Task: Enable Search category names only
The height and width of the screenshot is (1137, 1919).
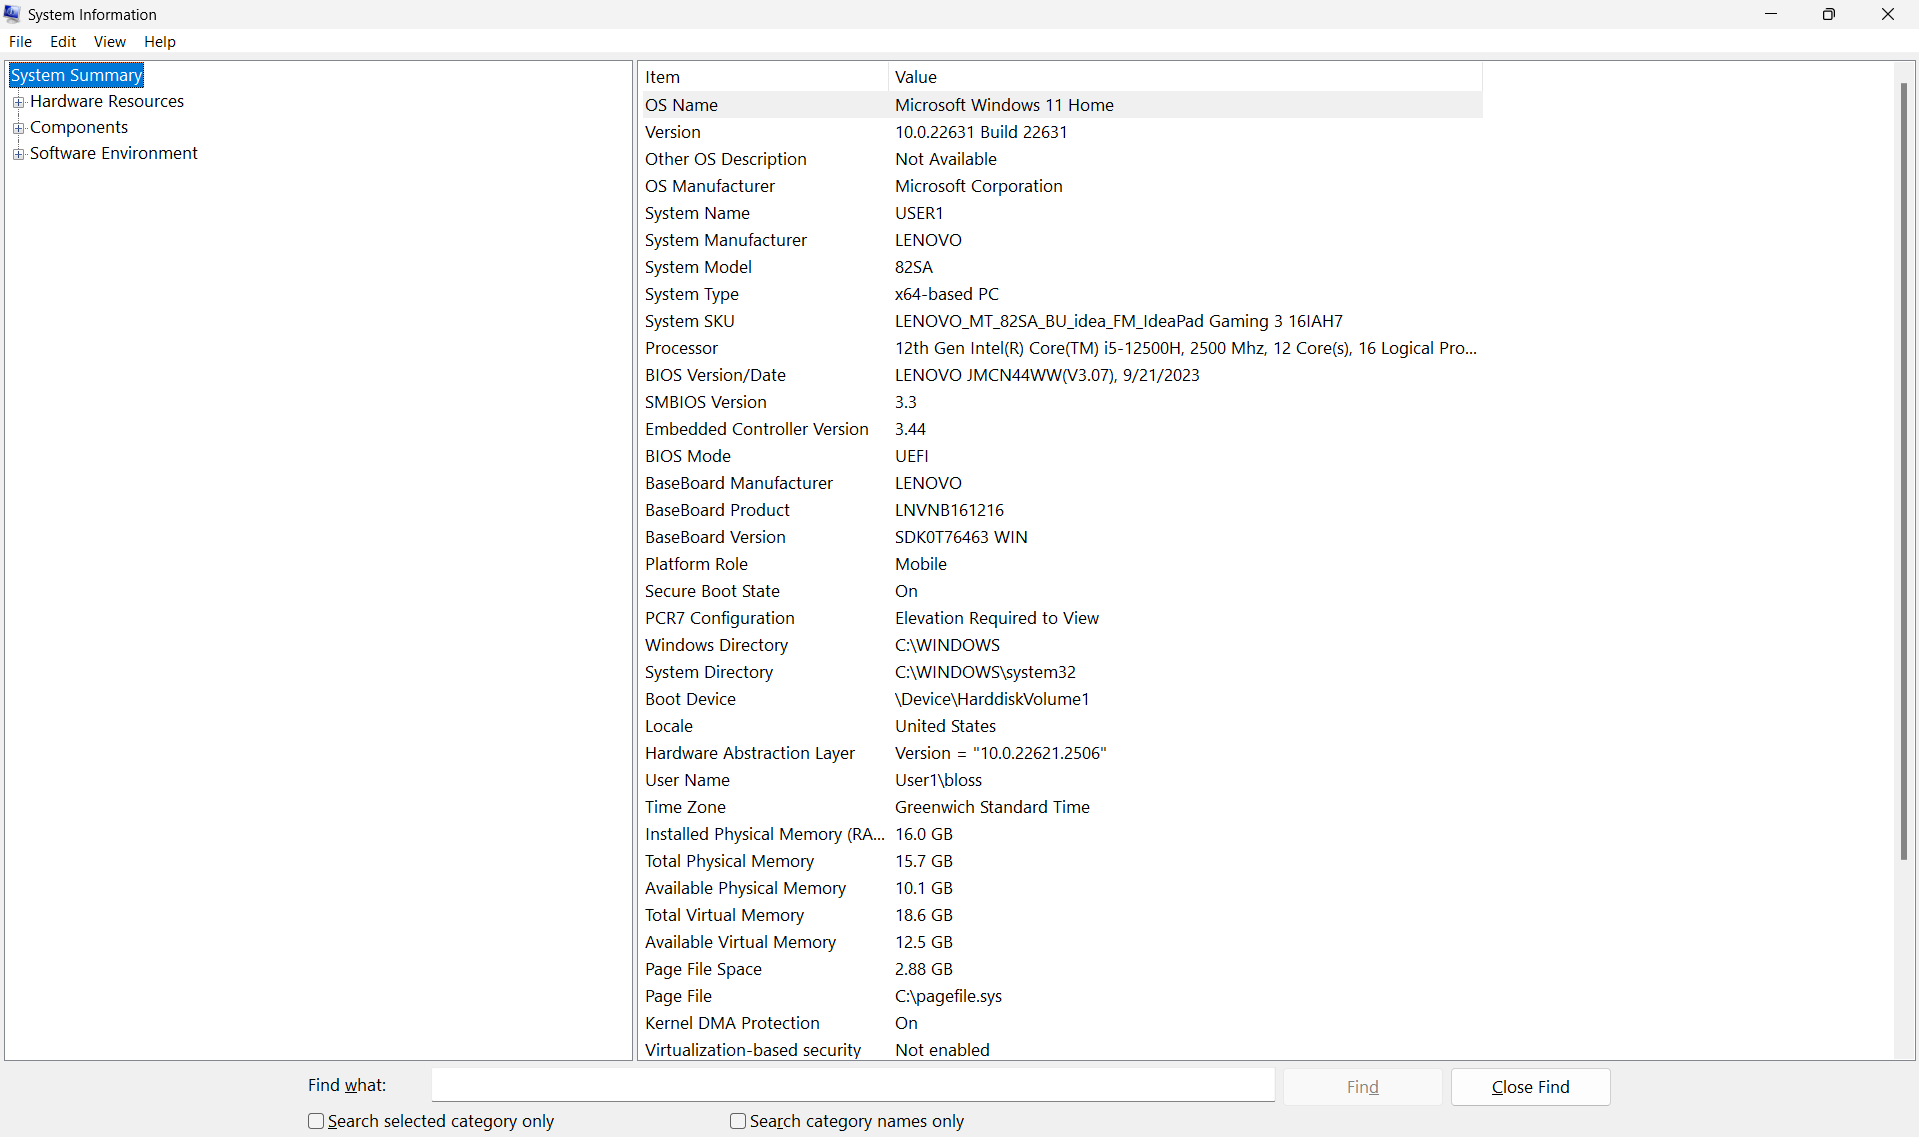Action: 738,1121
